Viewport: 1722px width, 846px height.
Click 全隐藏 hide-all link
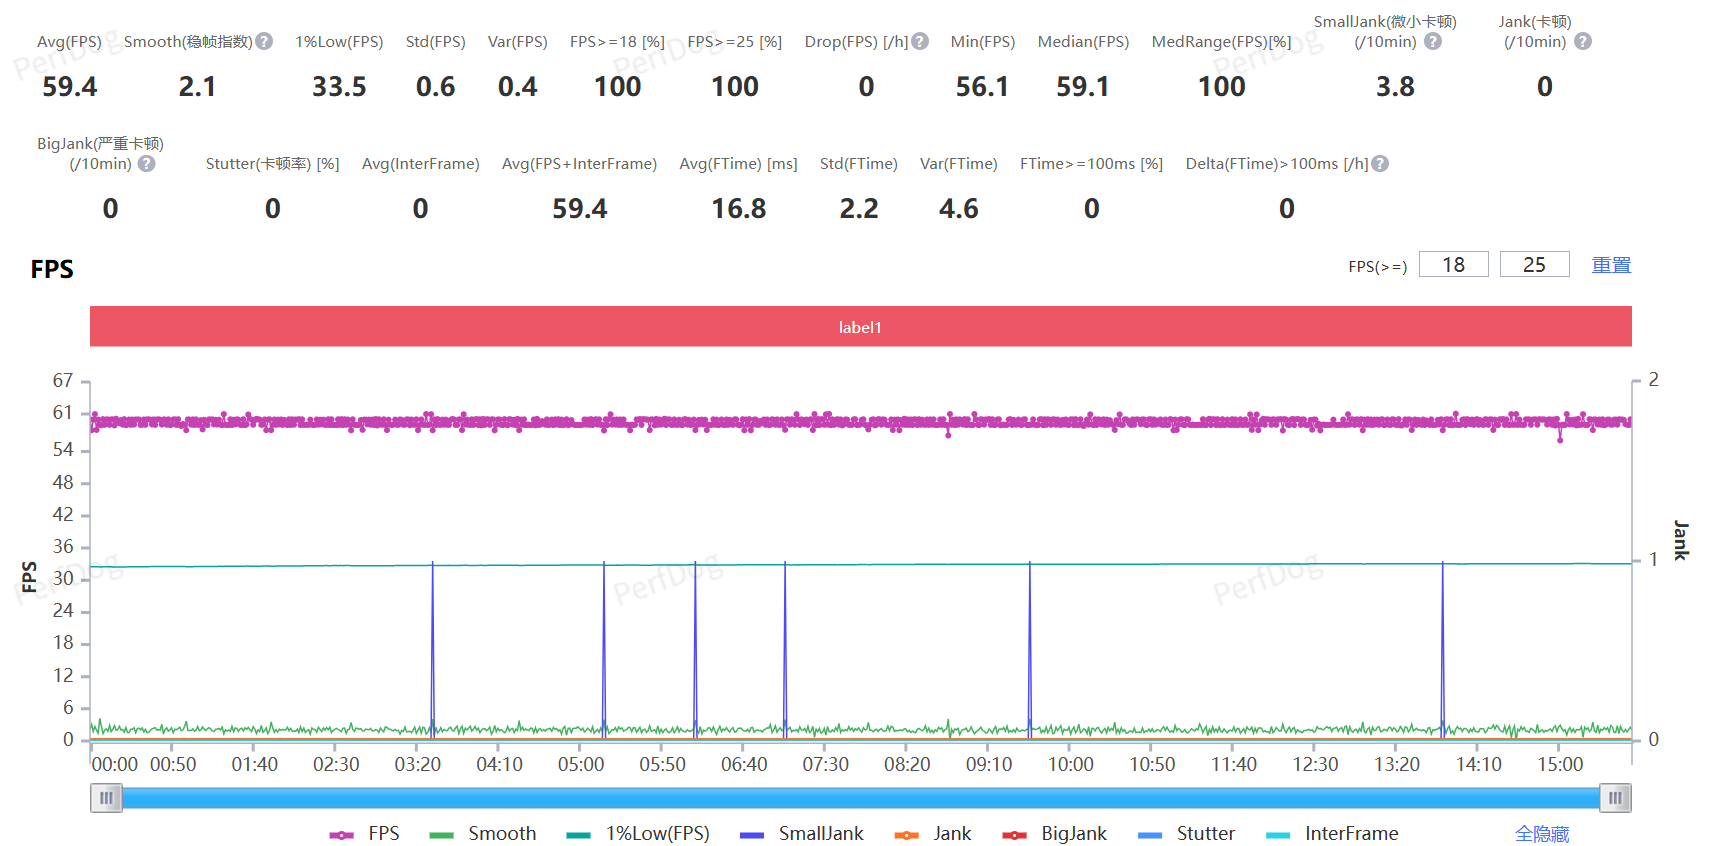(x=1541, y=834)
